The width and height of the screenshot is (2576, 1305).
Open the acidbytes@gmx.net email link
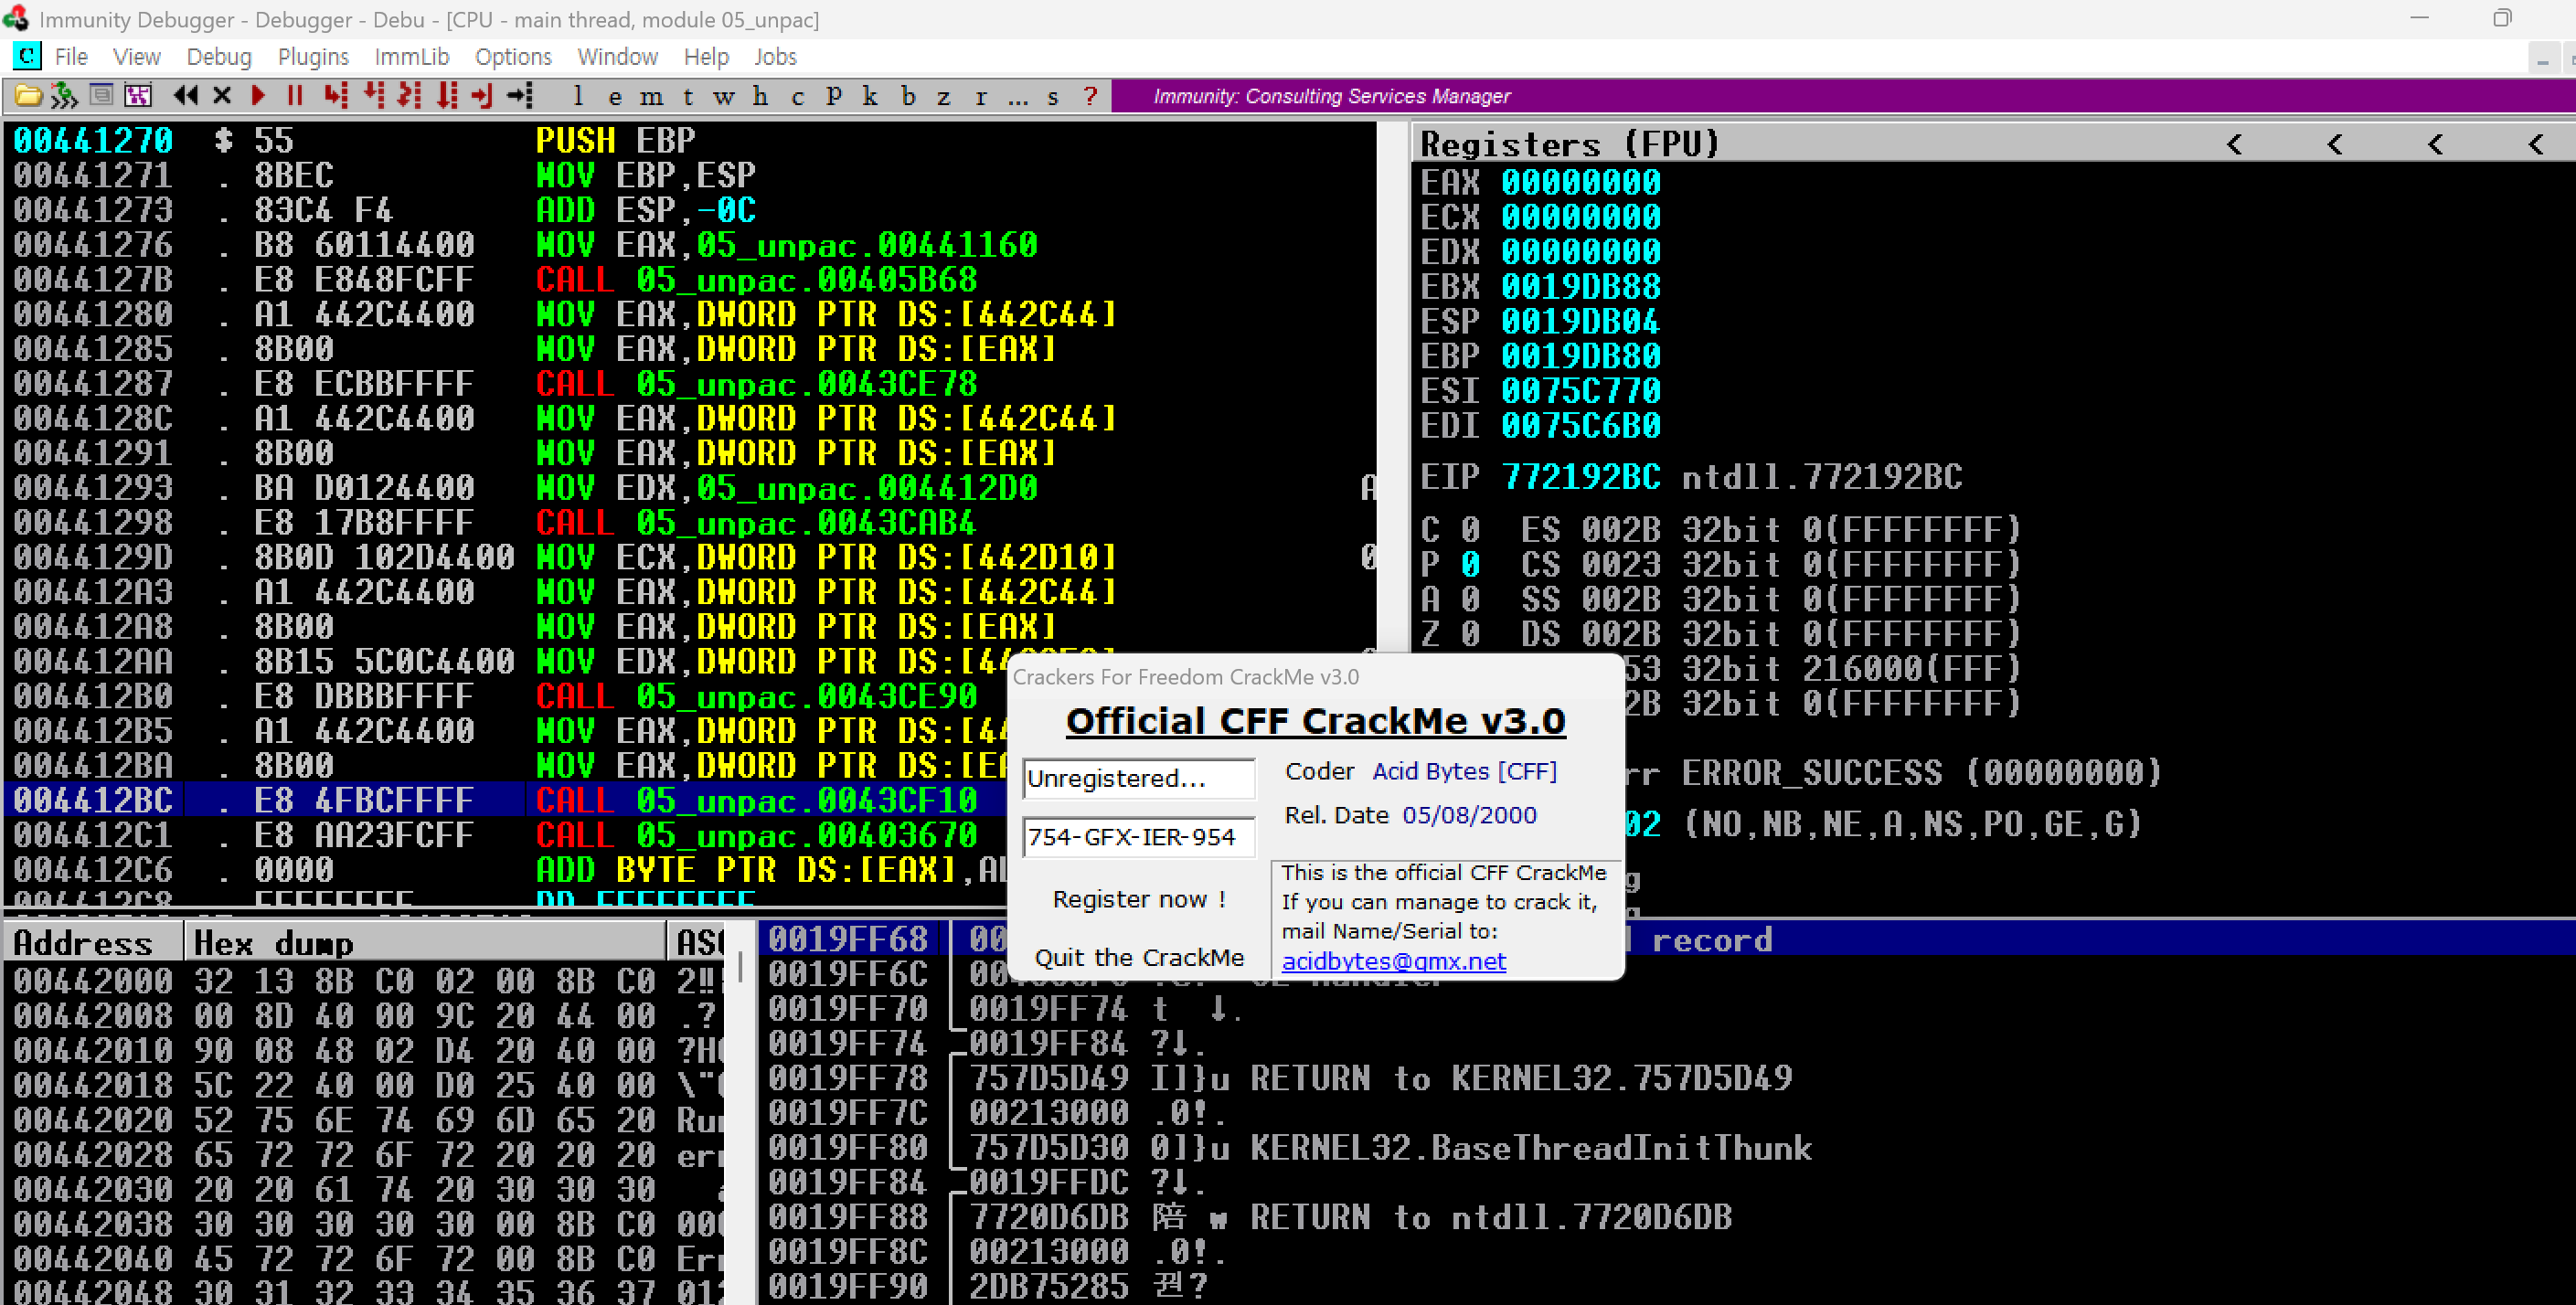1393,961
